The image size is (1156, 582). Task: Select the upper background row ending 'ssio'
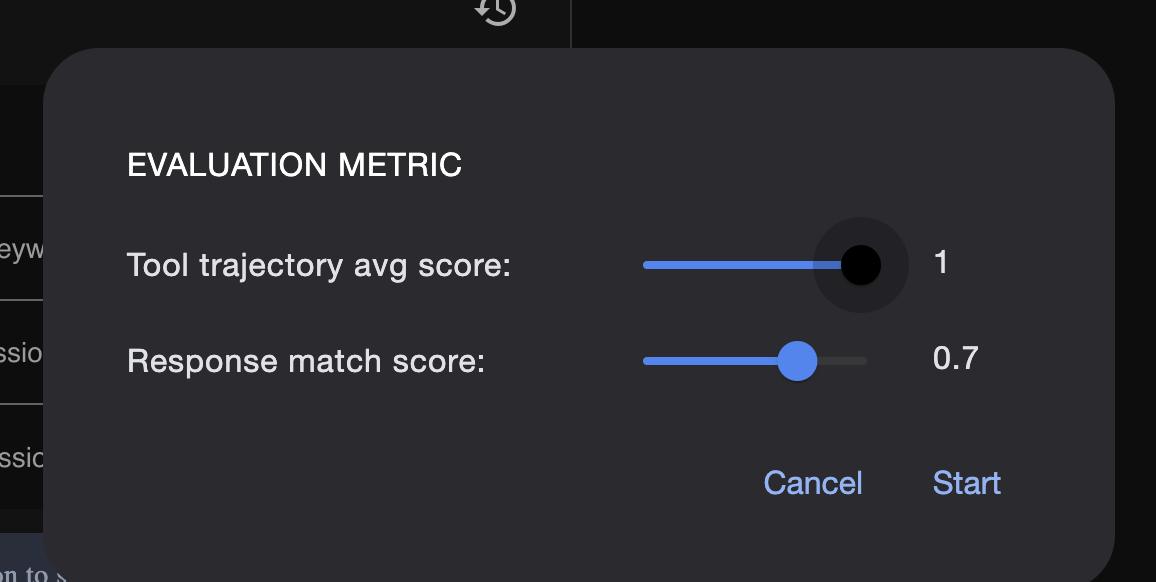[x=21, y=352]
